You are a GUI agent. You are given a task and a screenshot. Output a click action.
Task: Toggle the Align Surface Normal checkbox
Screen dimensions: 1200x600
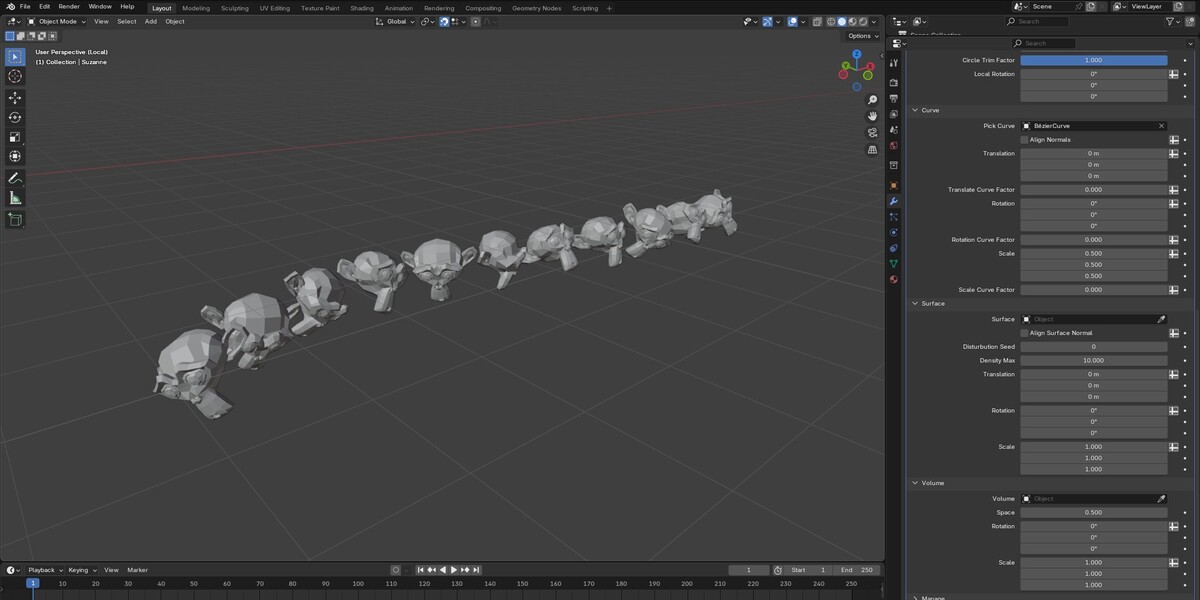(x=1024, y=333)
